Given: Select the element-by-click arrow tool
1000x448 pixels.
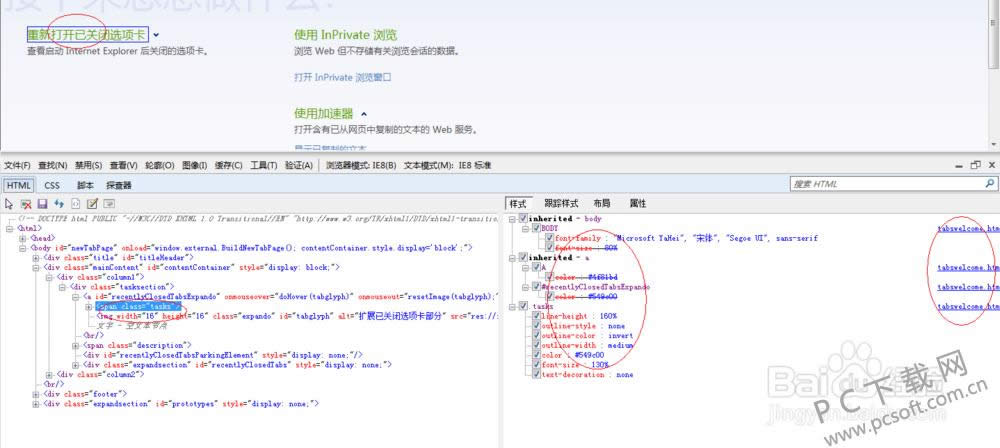Looking at the screenshot, I should coord(10,204).
